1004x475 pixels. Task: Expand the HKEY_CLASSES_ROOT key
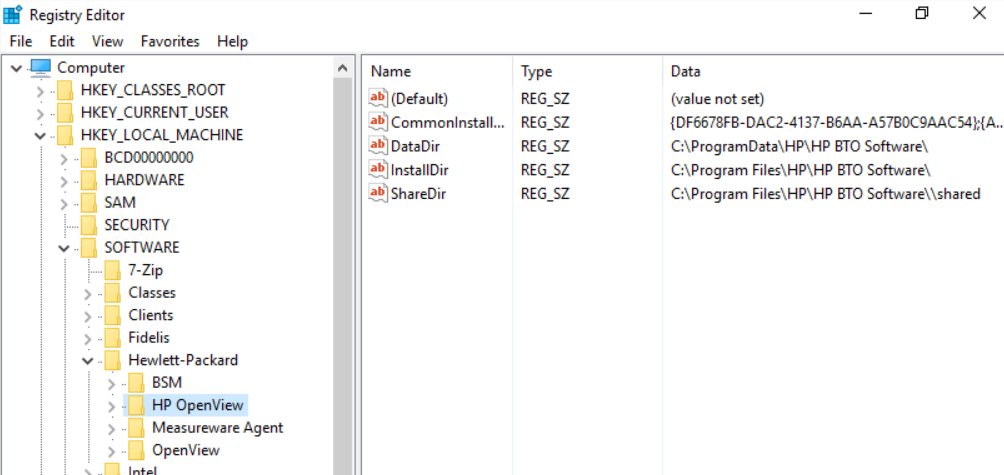click(x=40, y=91)
